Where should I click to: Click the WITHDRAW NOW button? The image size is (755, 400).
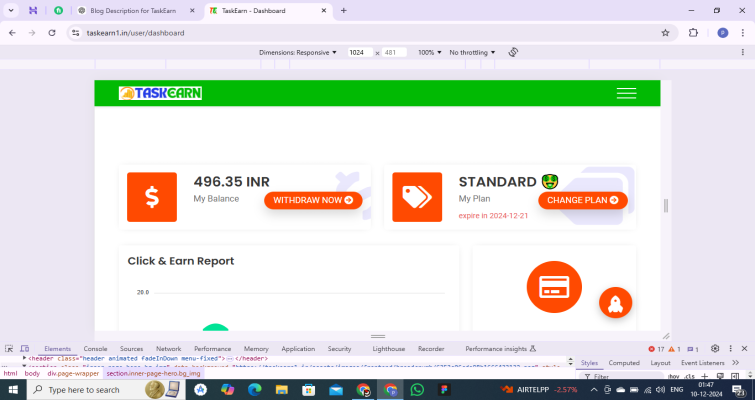tap(313, 200)
